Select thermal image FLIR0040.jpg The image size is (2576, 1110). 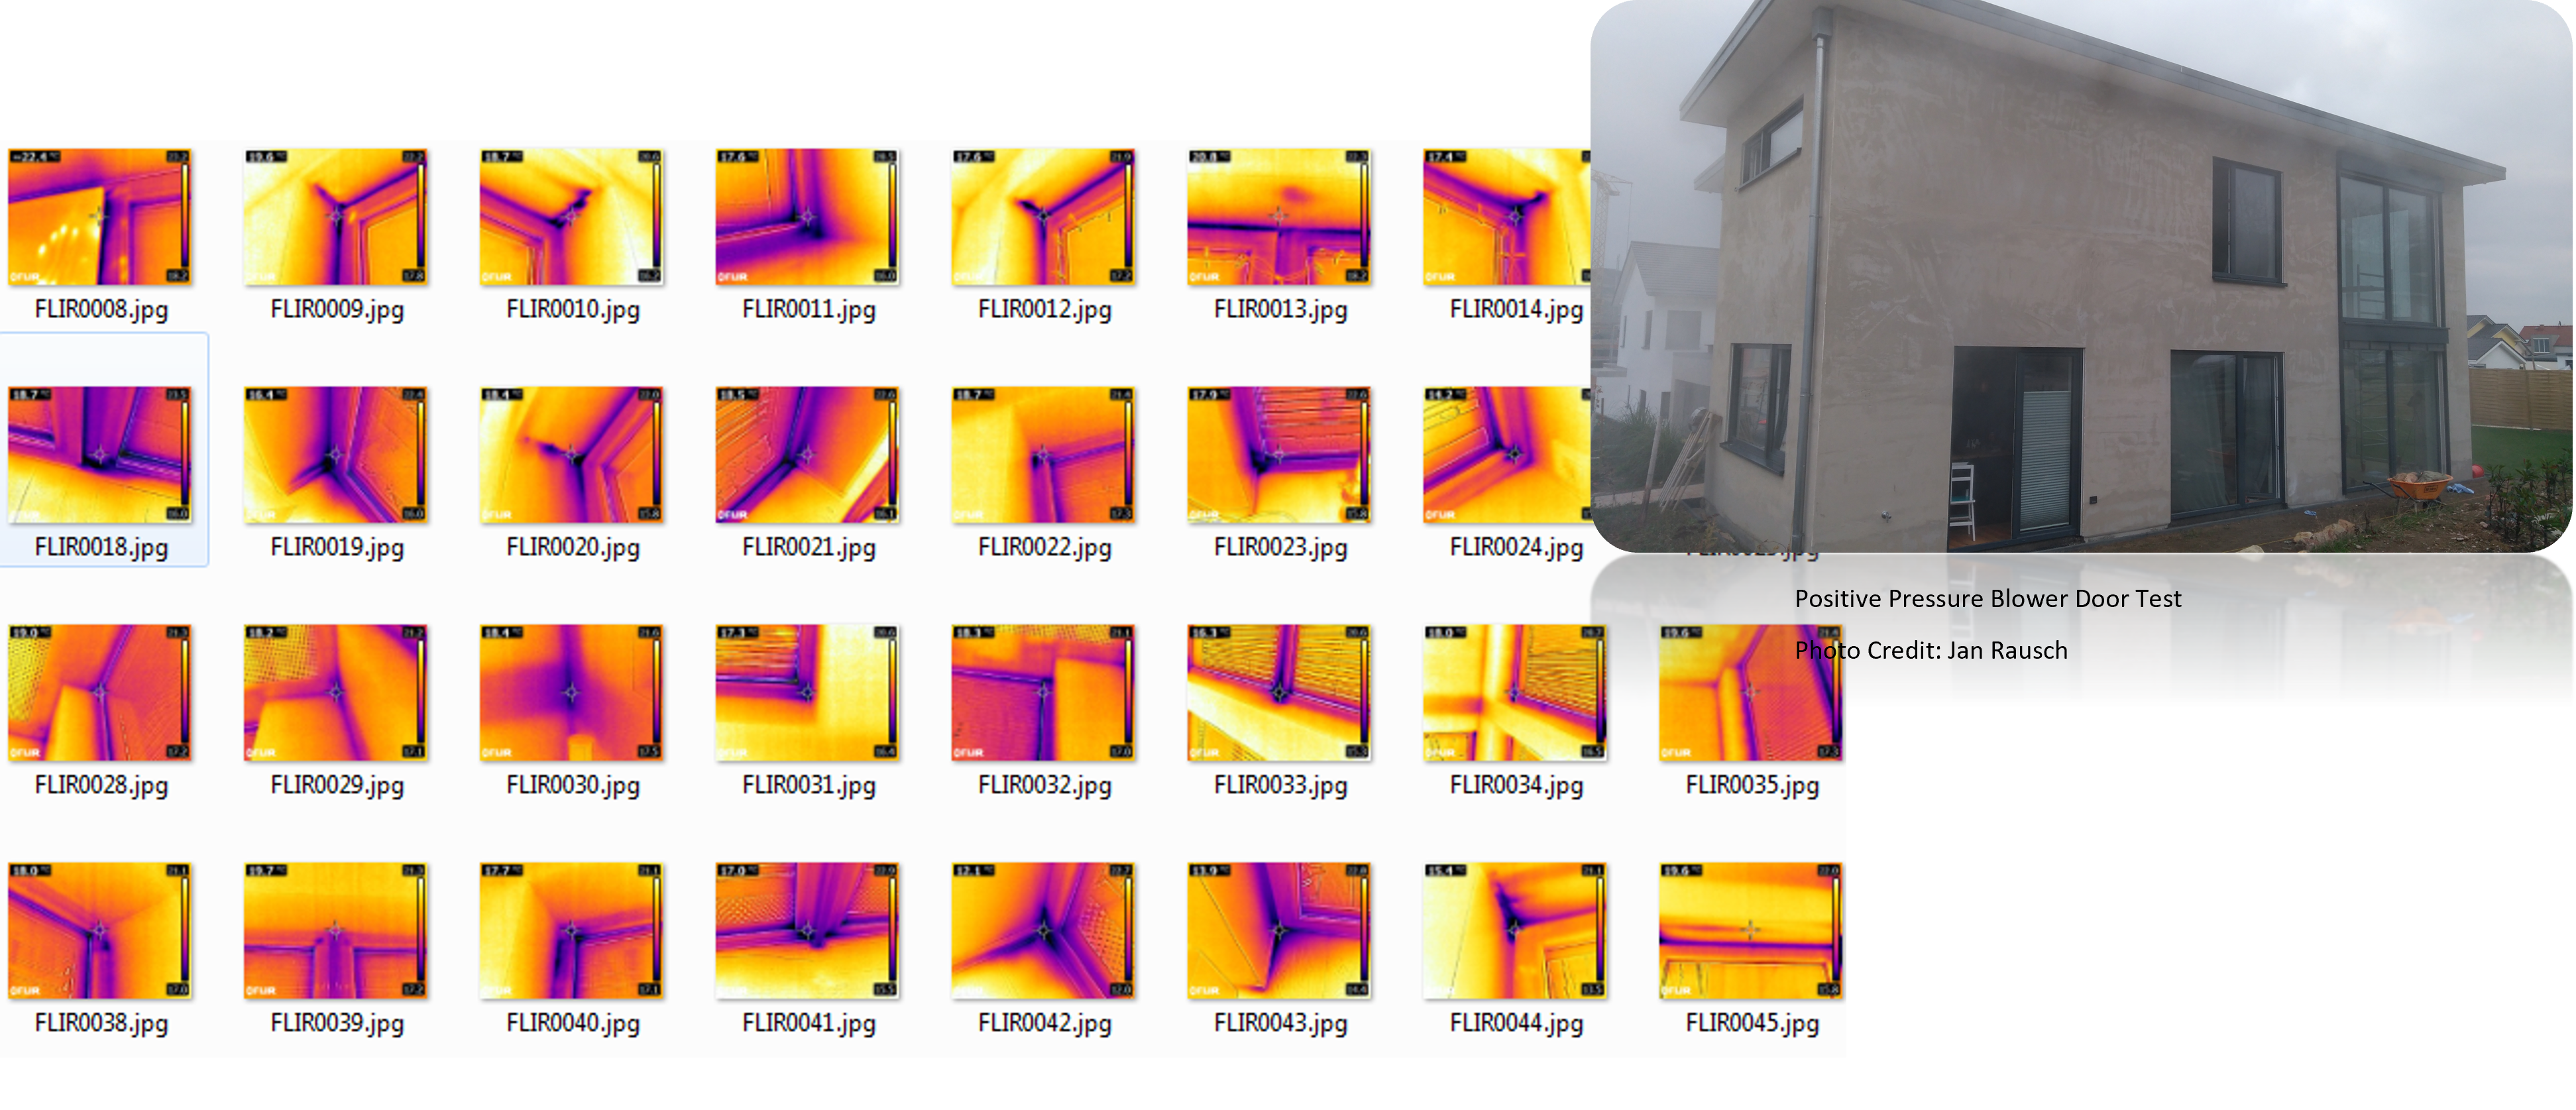point(572,931)
